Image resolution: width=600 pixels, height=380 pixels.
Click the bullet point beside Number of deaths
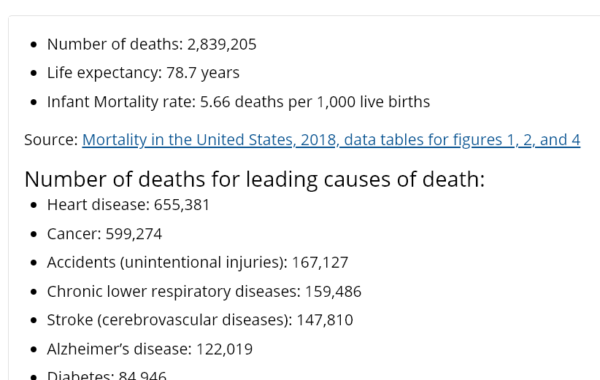[34, 45]
